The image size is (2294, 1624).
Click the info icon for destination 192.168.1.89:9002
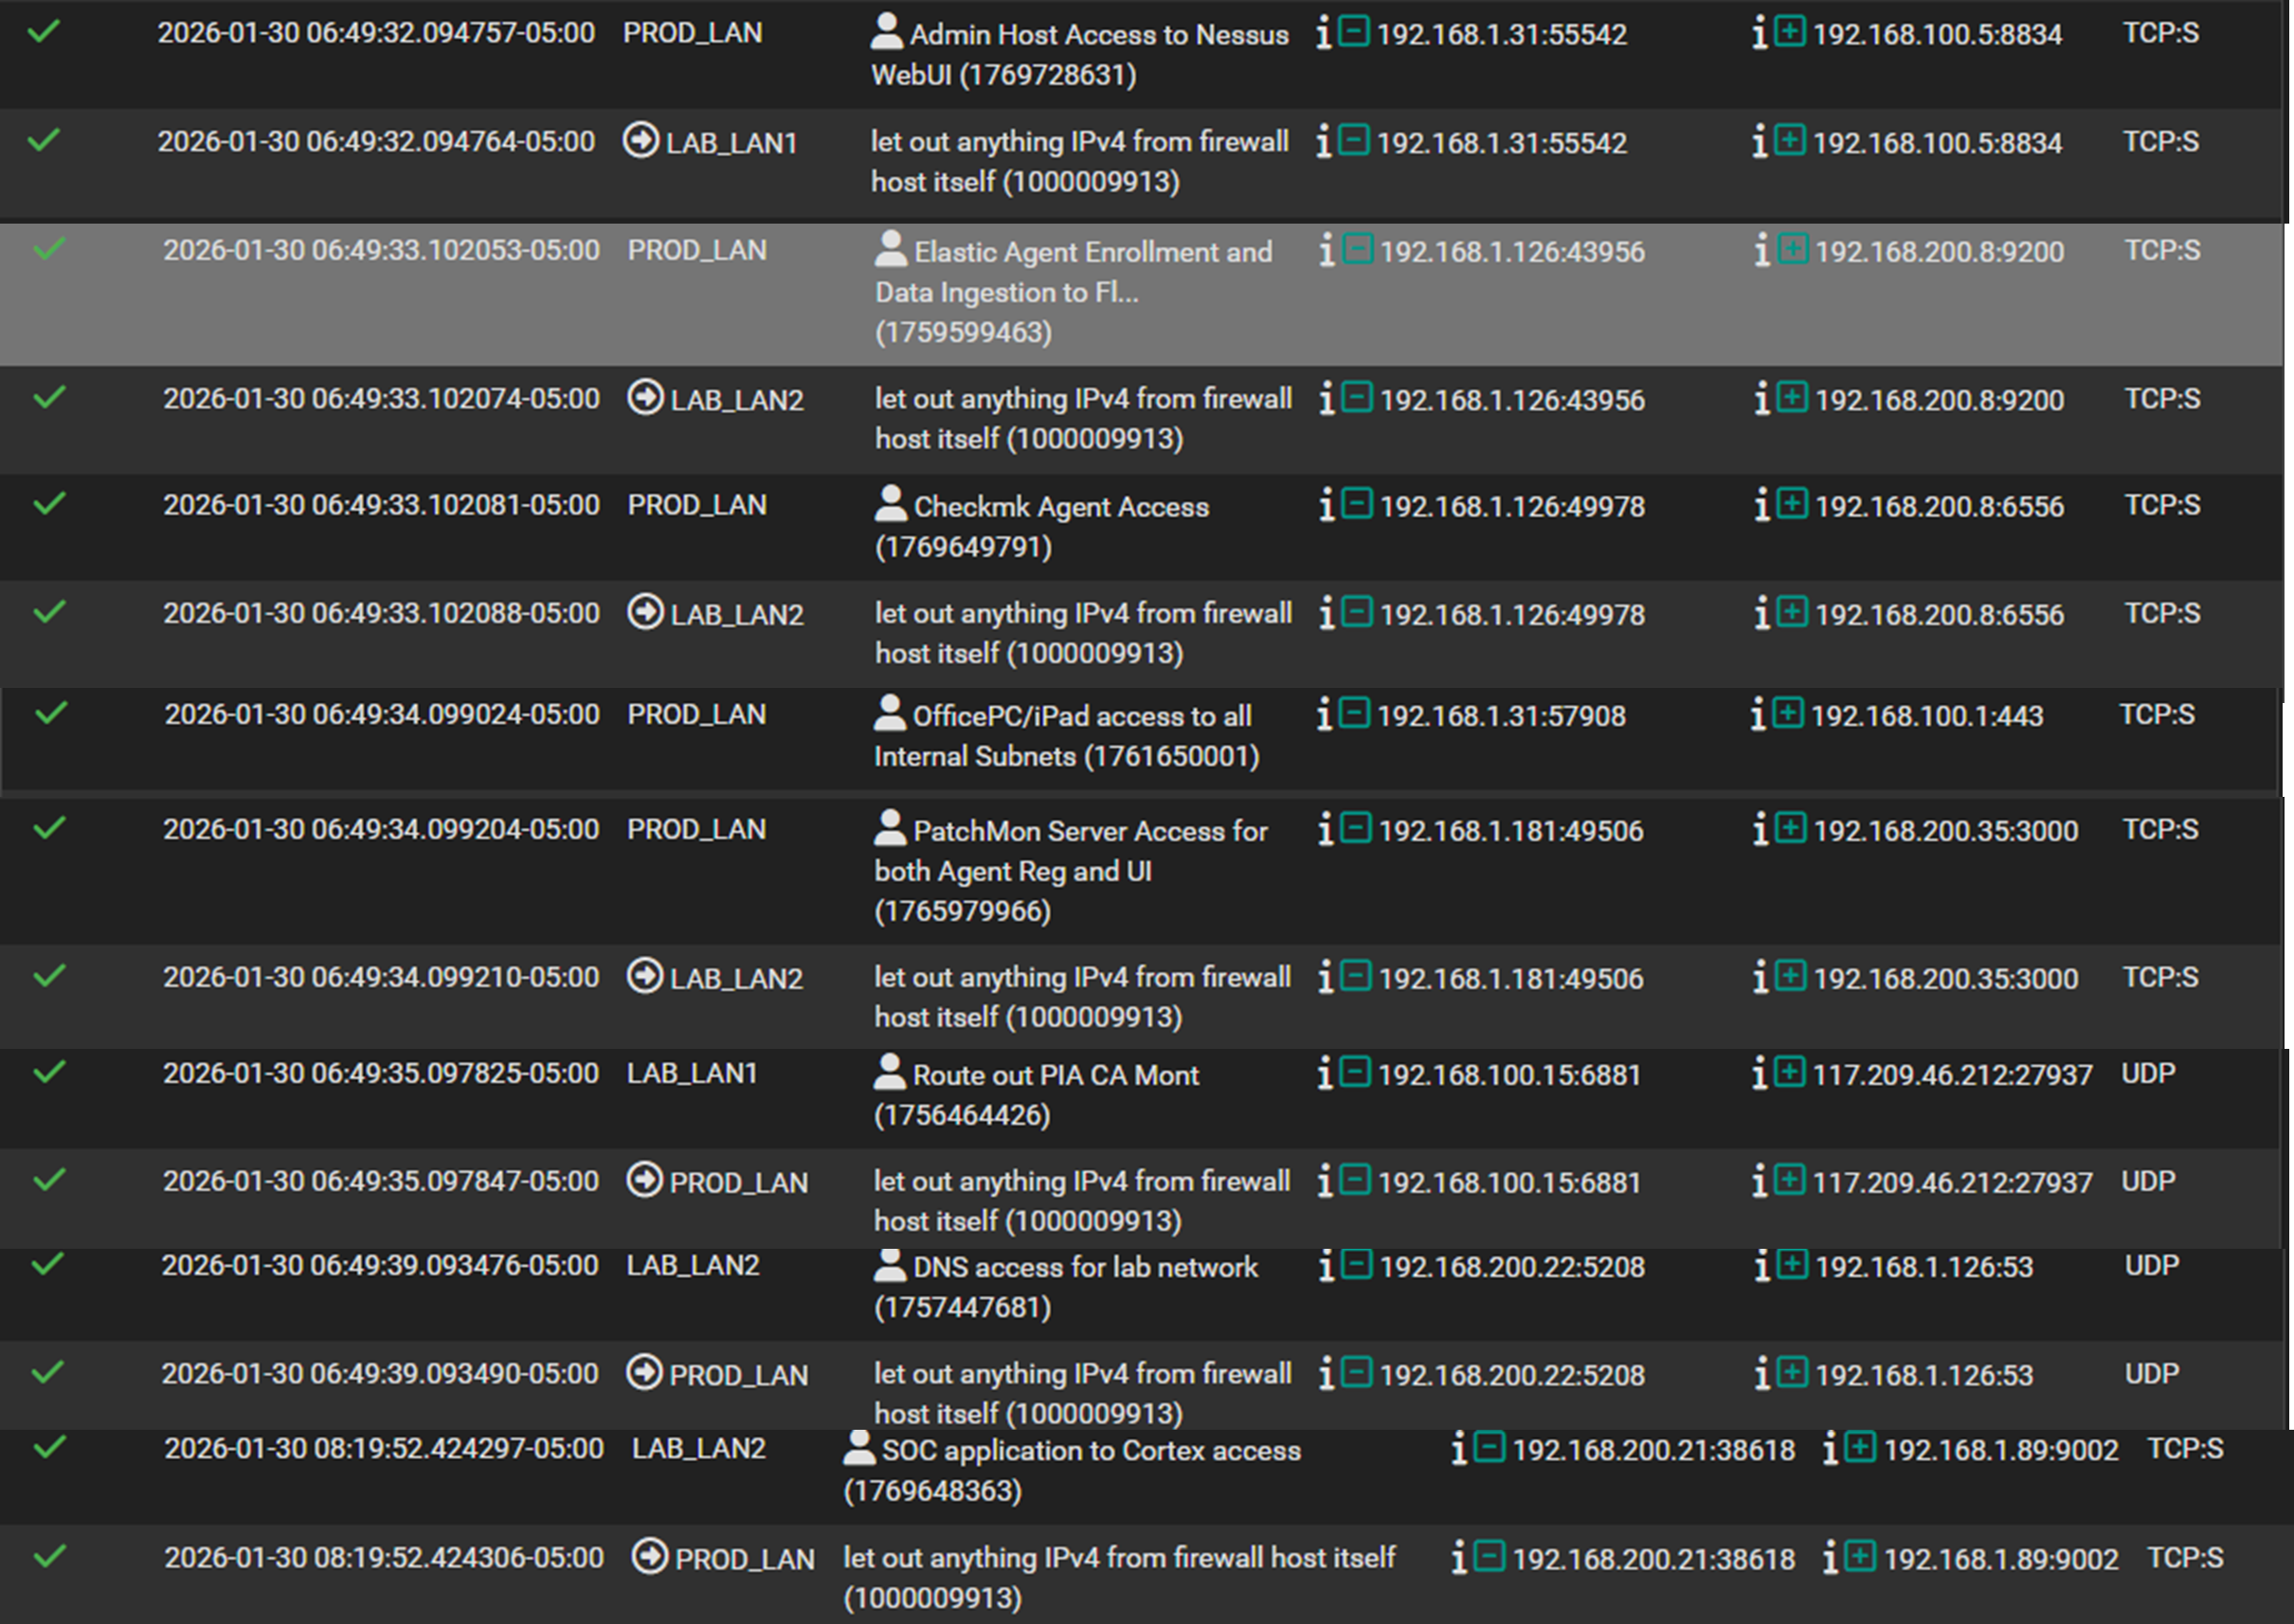[1831, 1450]
